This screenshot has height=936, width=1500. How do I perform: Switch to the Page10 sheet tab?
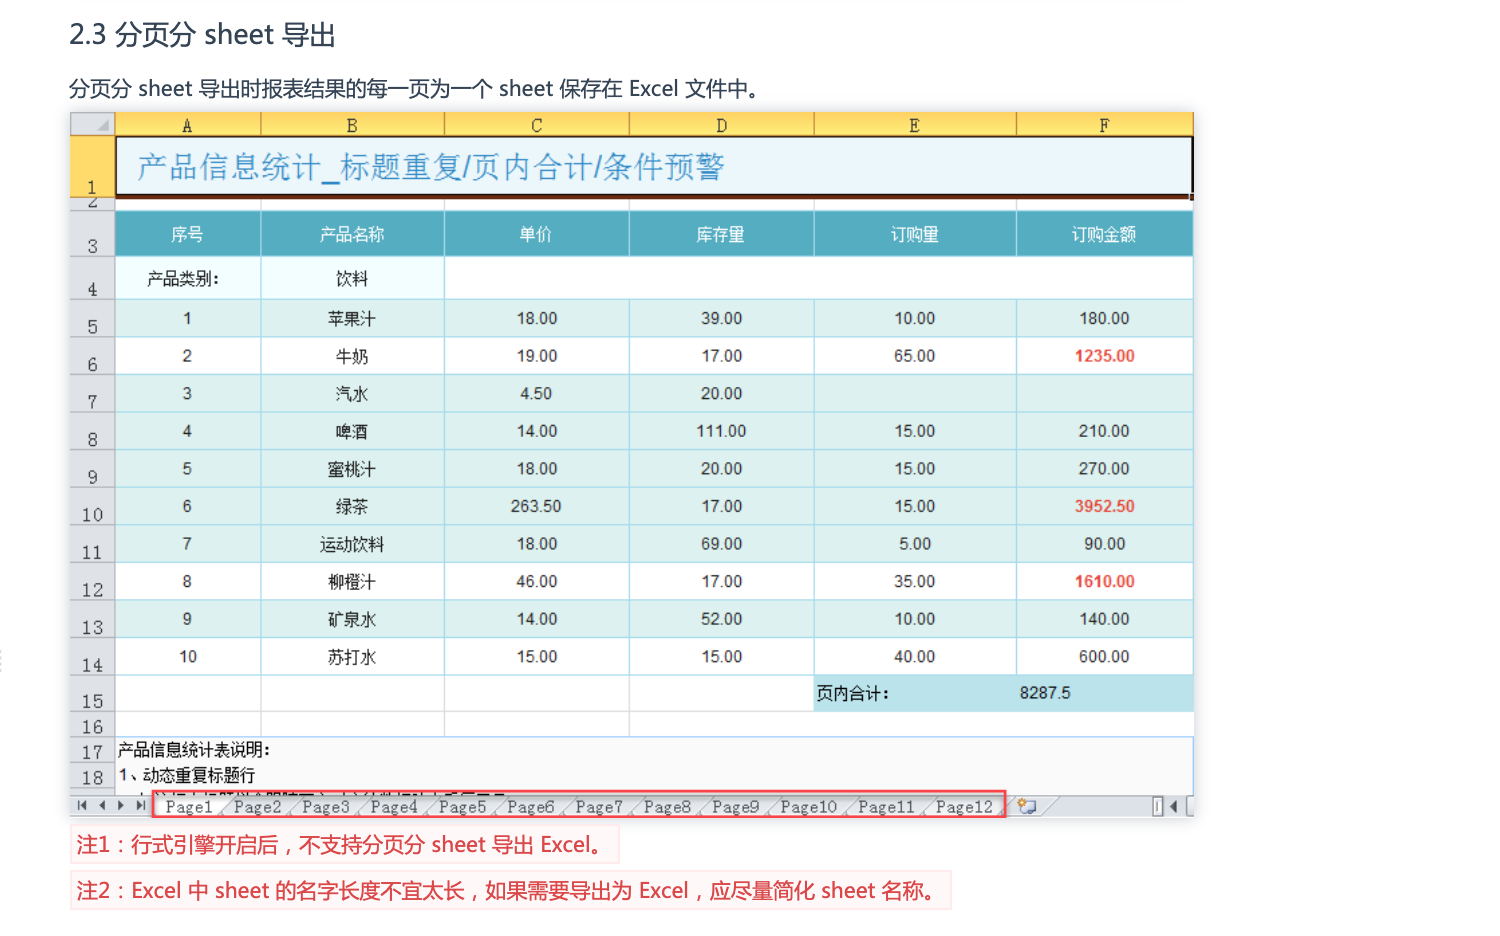(808, 807)
